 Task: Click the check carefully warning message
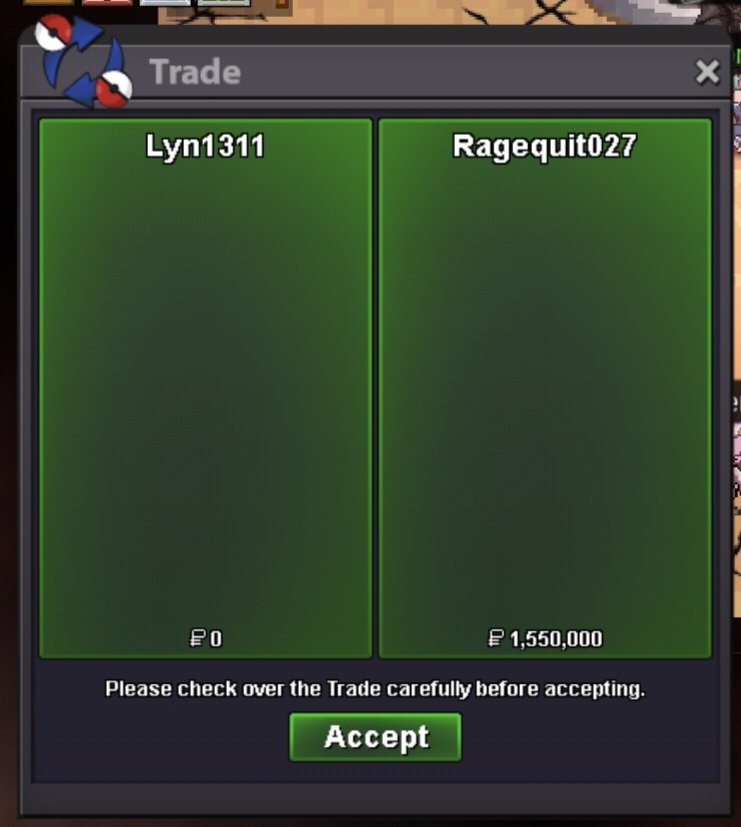tap(375, 689)
